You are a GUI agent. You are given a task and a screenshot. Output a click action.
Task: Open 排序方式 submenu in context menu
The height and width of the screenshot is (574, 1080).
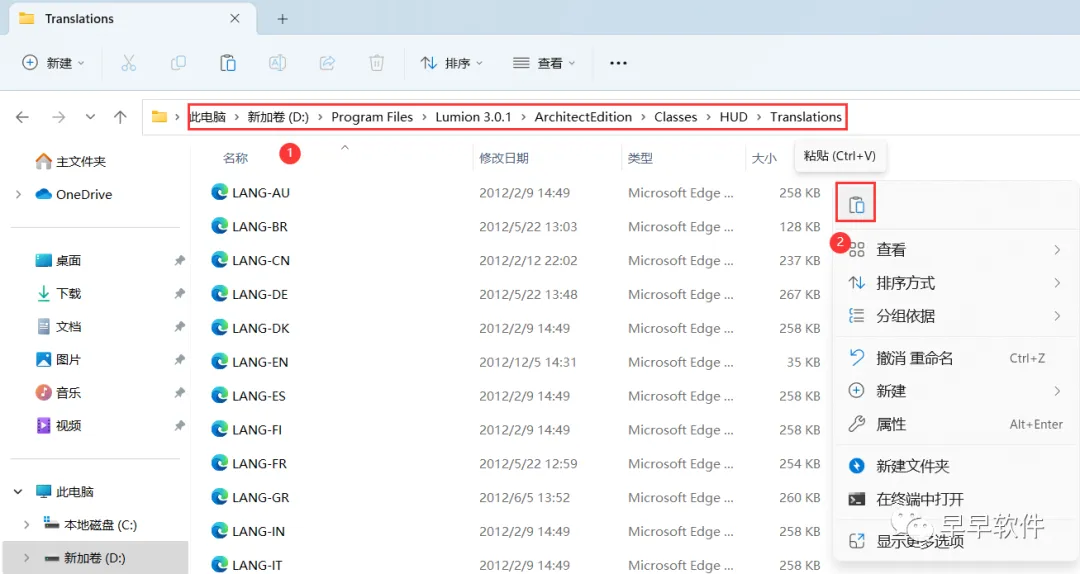pyautogui.click(x=955, y=283)
